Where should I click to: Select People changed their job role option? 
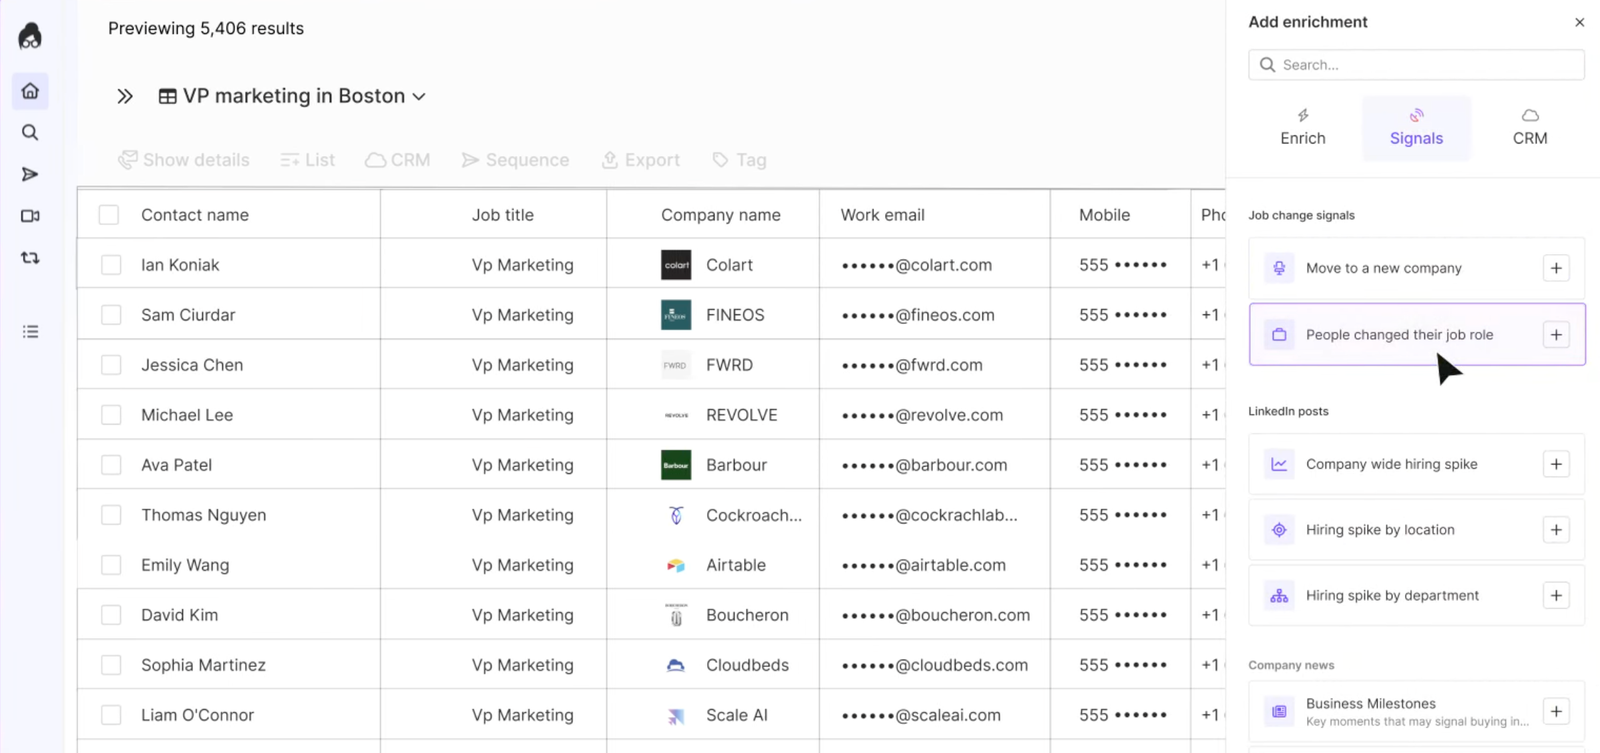[1398, 335]
